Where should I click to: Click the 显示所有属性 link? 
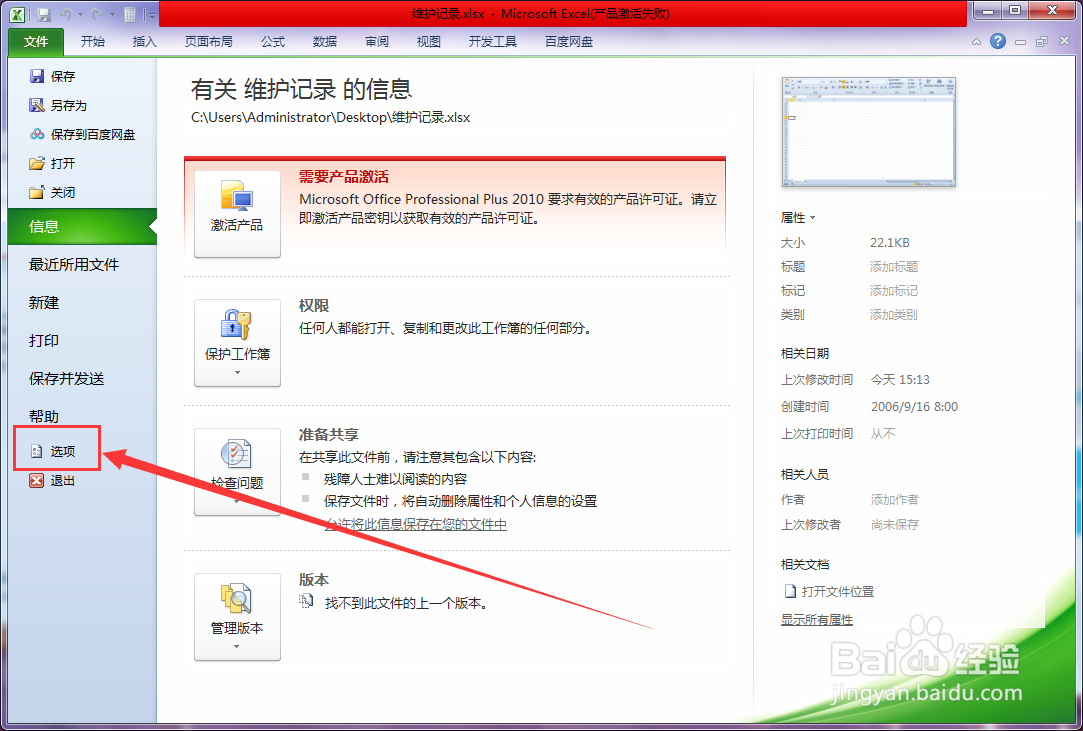click(x=816, y=620)
